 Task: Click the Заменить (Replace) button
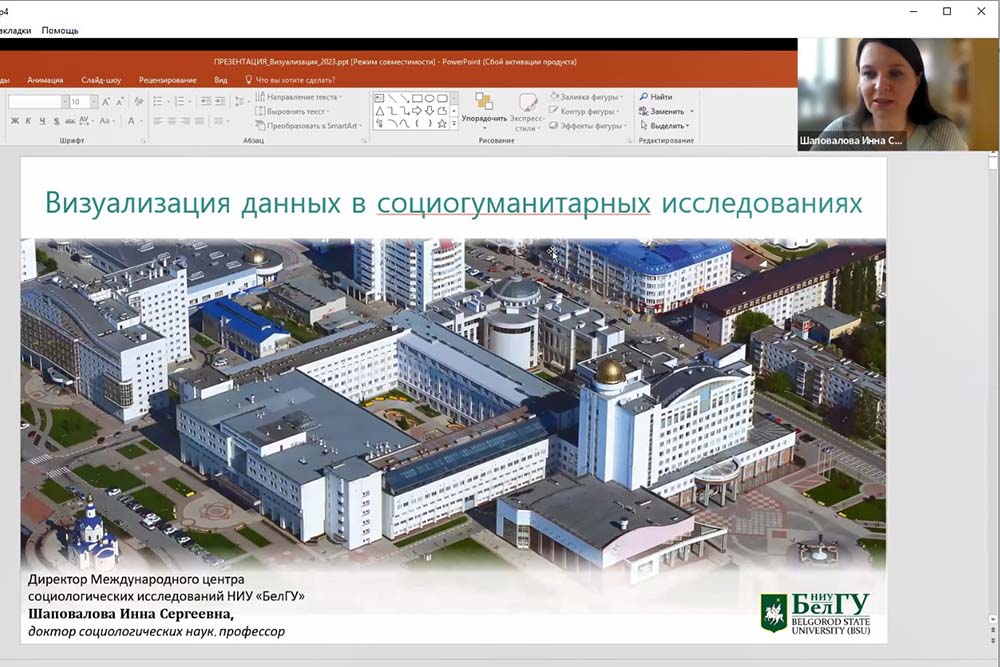(666, 111)
